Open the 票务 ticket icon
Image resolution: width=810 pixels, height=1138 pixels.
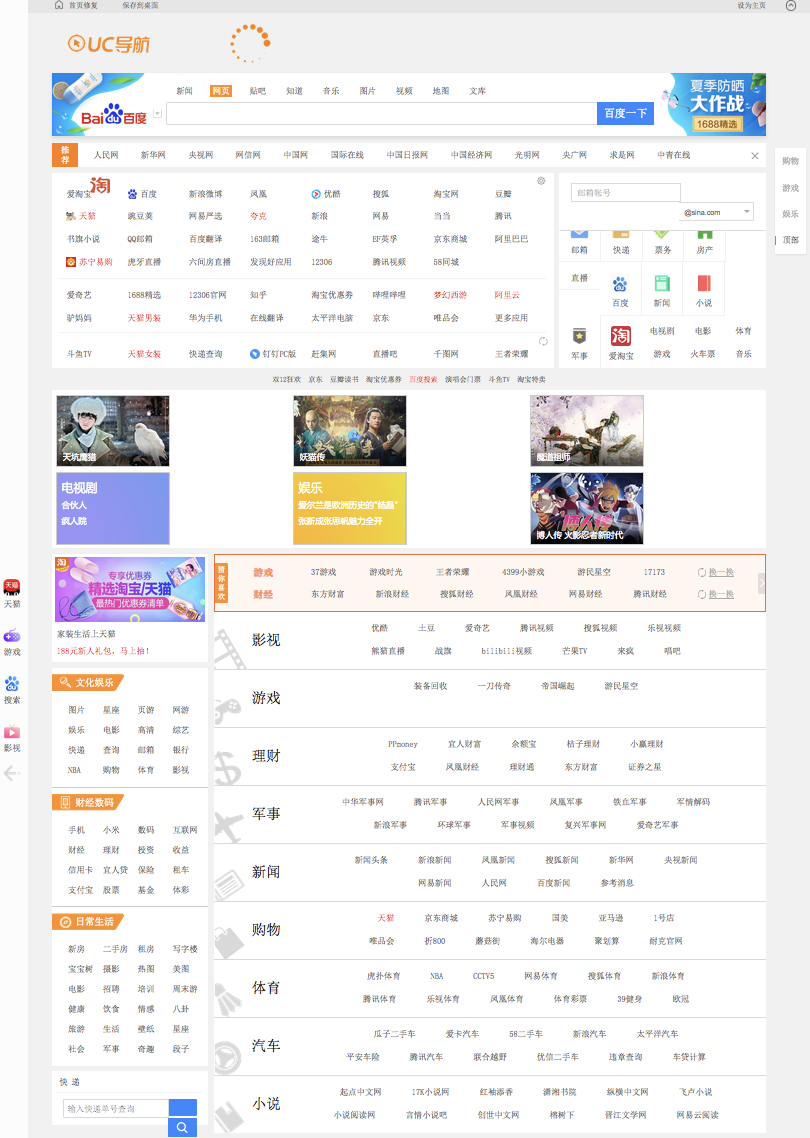pos(662,234)
